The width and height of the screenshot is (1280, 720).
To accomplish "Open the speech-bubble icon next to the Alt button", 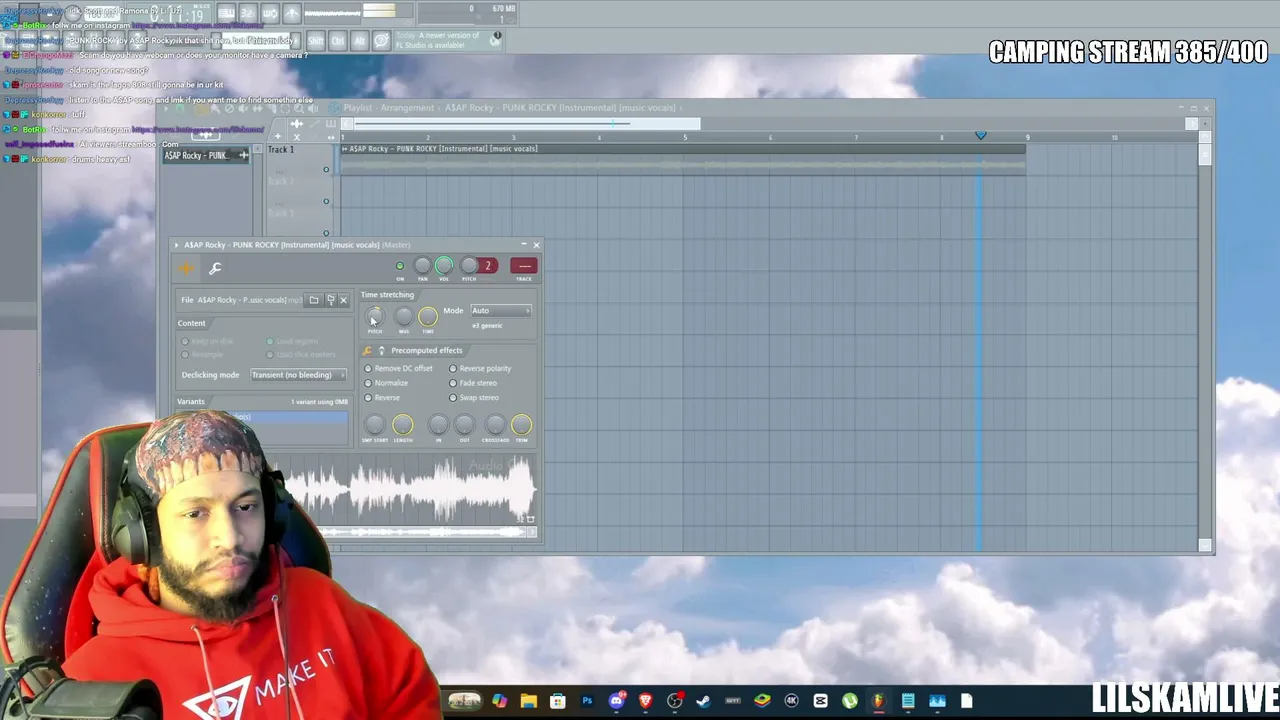I will (x=381, y=41).
